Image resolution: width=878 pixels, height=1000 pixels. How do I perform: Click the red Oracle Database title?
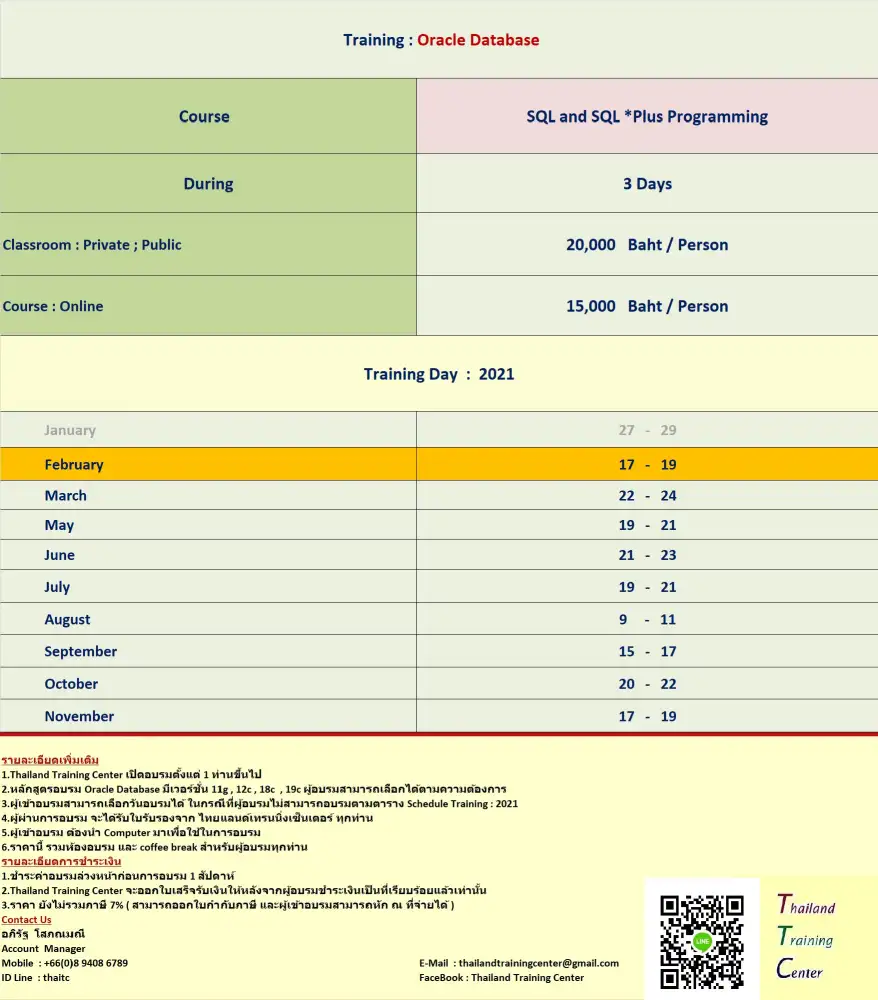click(477, 40)
